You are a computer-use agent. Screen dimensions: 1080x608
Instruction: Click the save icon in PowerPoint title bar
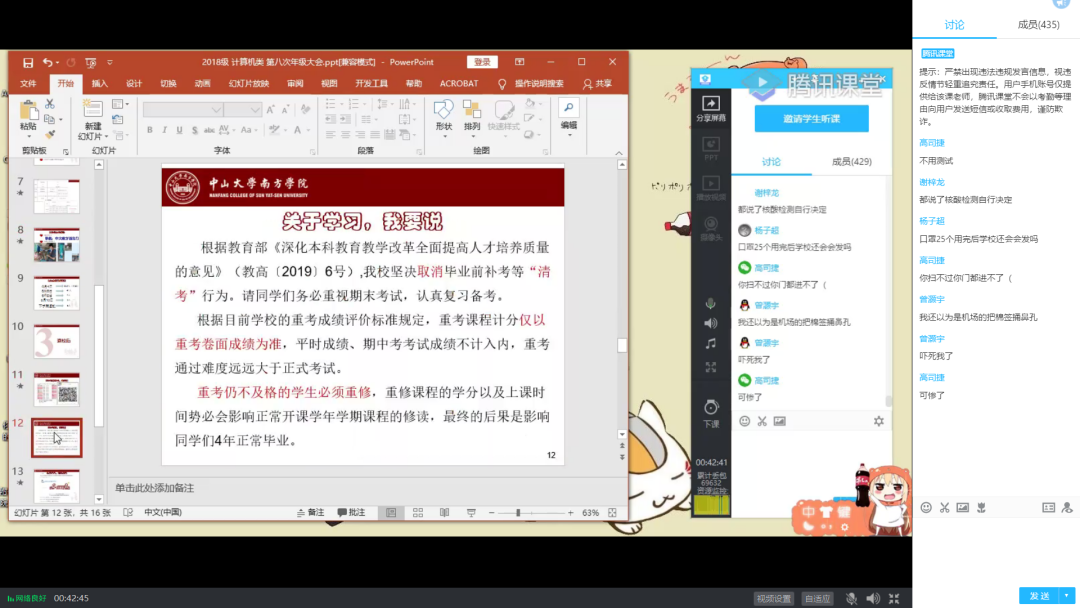click(28, 62)
